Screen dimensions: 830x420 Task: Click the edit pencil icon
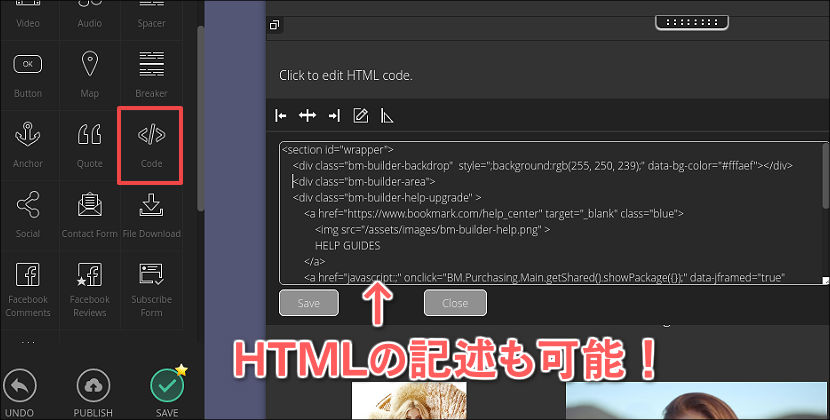(360, 115)
